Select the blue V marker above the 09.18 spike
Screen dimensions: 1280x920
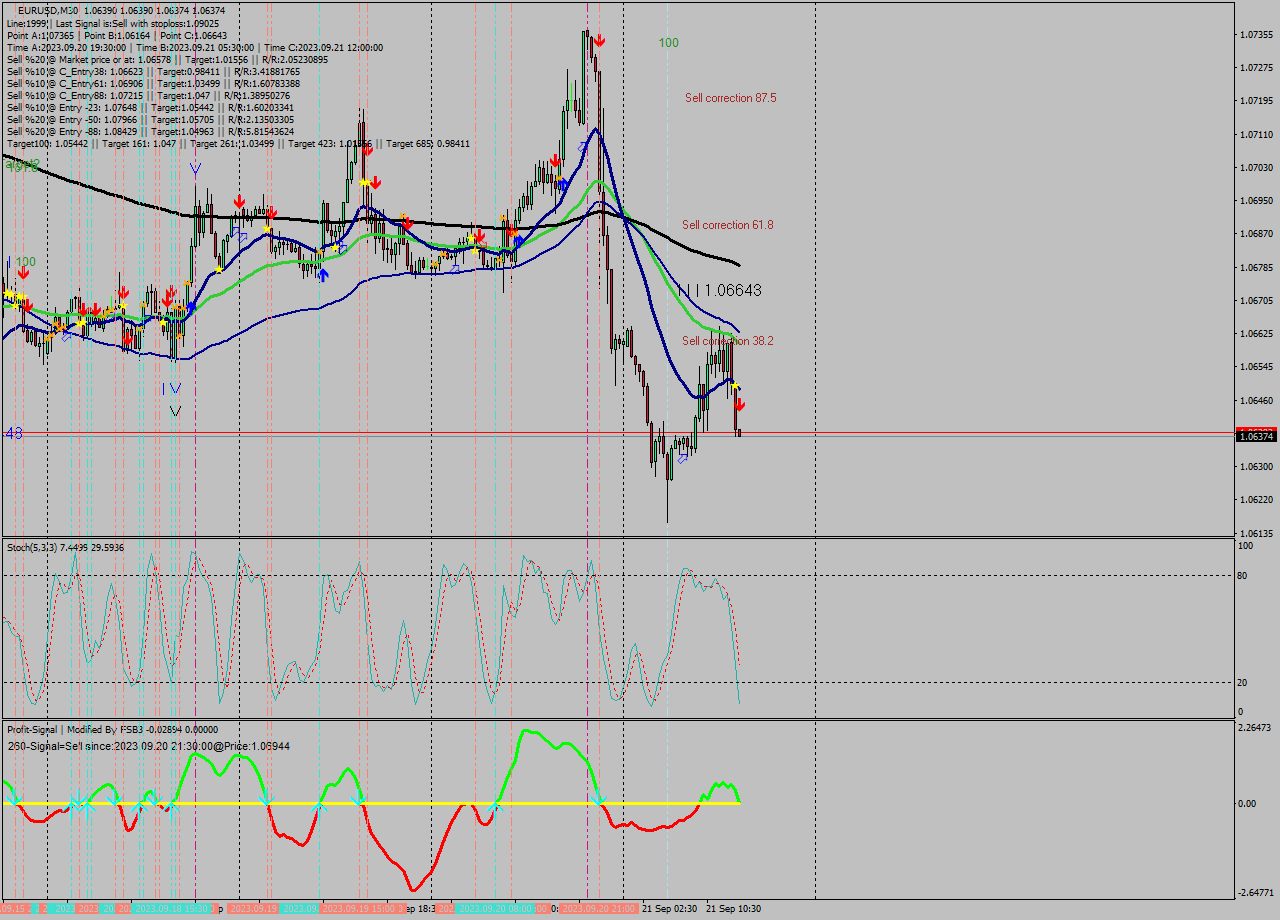[195, 170]
